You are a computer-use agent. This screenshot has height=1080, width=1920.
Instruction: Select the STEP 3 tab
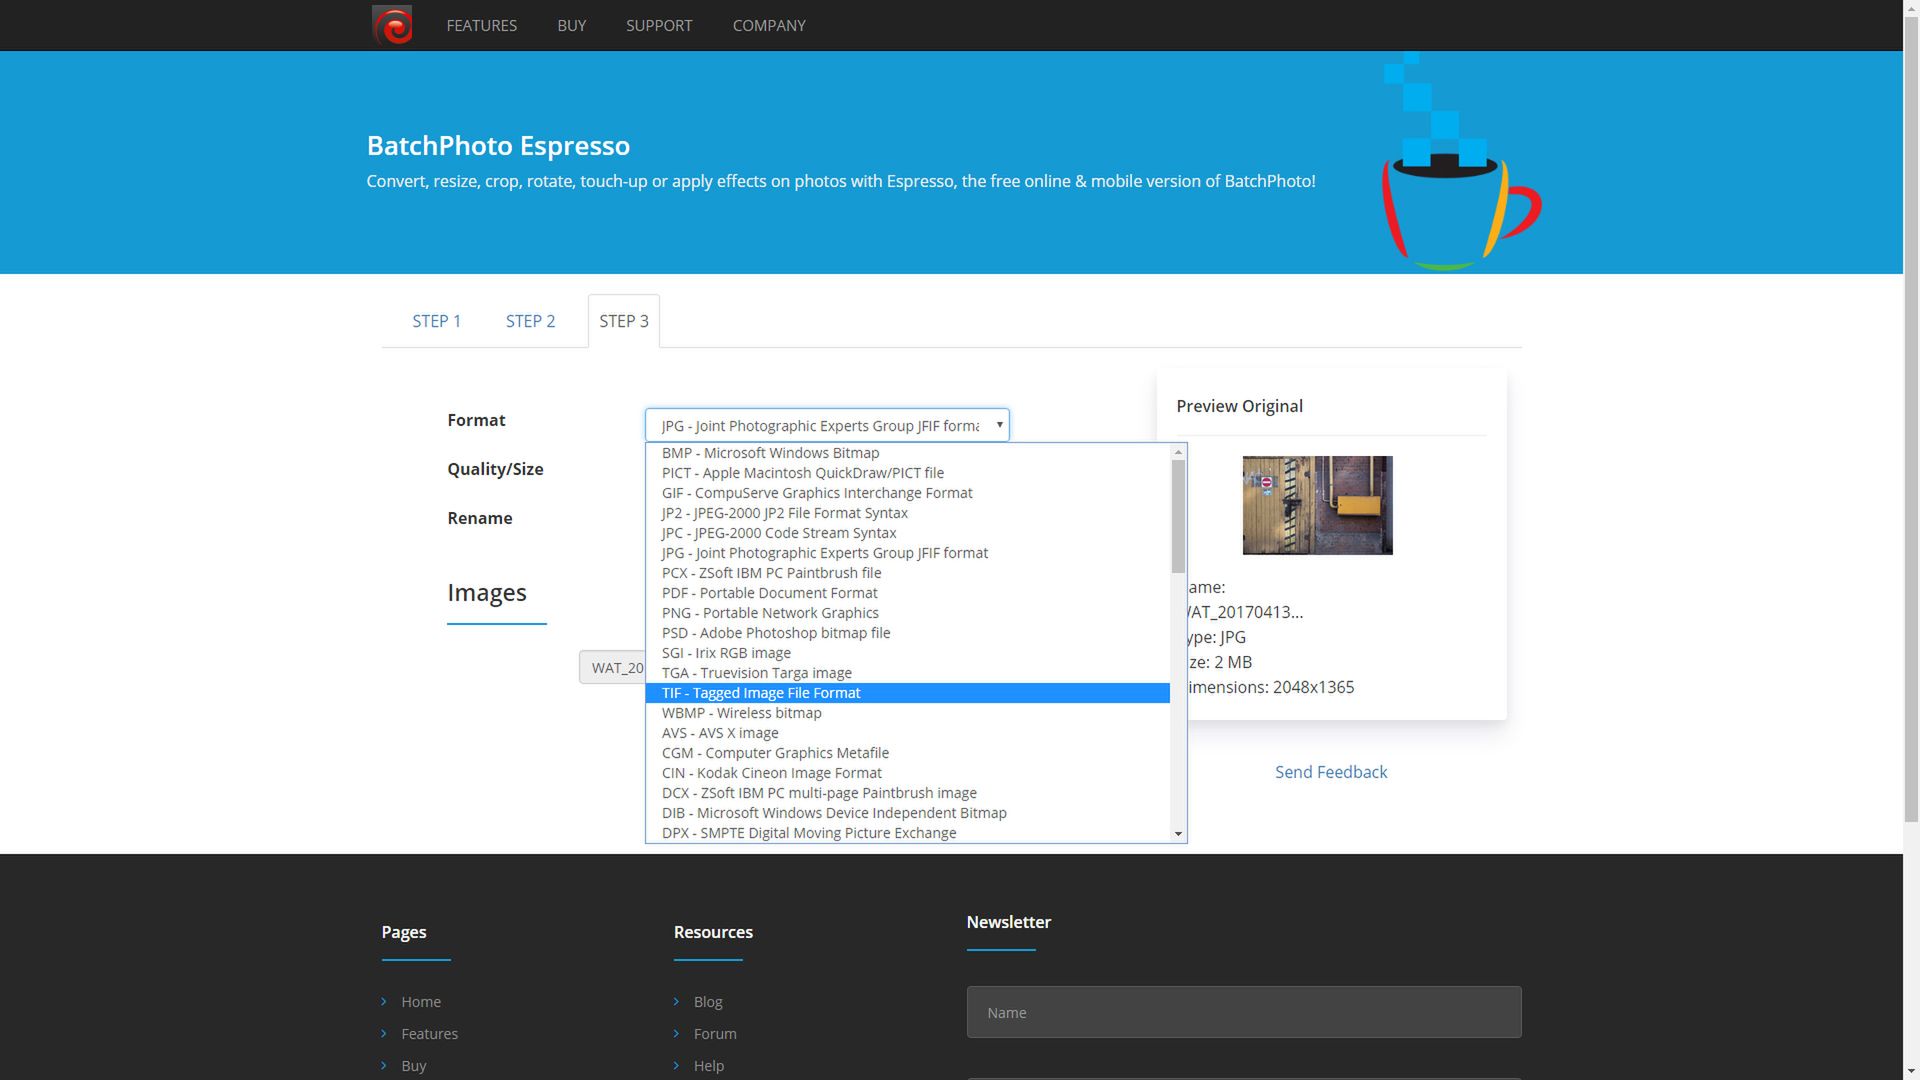pos(624,321)
